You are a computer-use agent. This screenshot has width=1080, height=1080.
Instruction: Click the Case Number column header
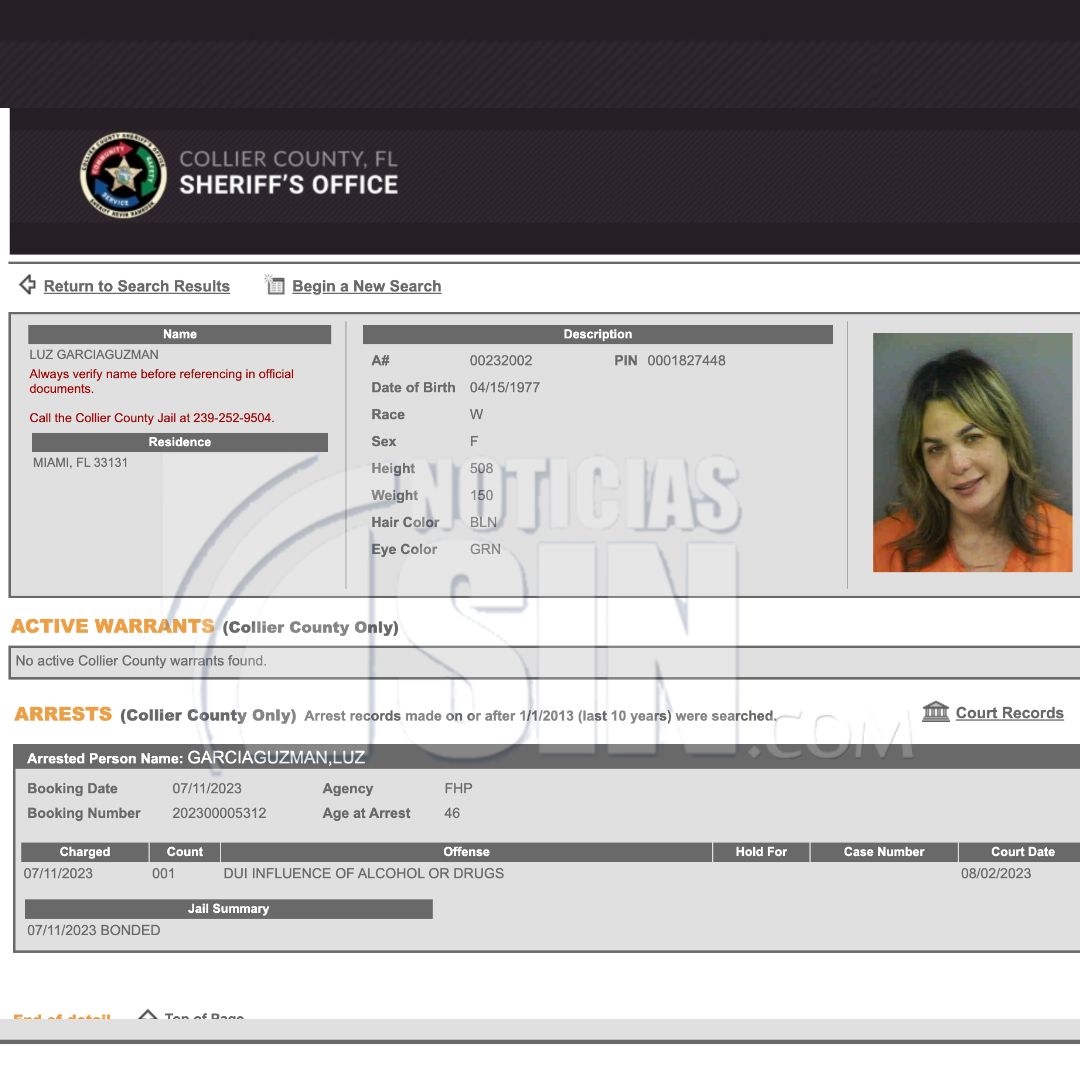point(884,852)
